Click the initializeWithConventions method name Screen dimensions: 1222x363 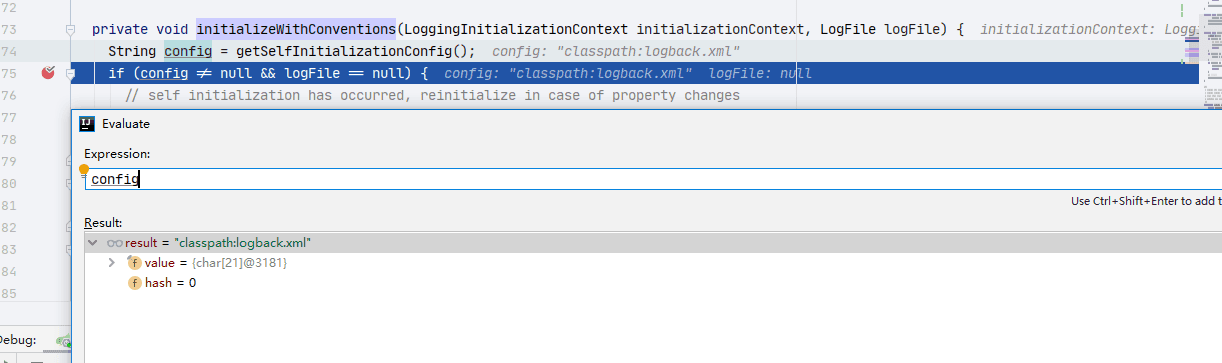297,30
